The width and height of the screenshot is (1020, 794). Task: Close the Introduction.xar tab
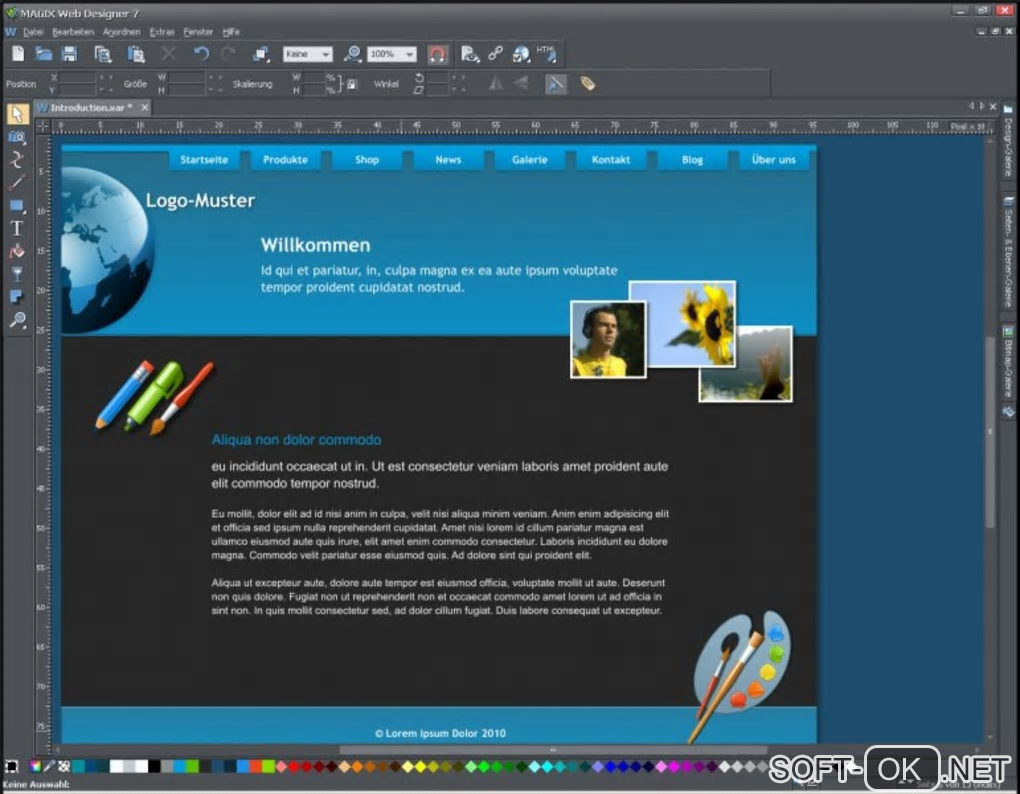tap(144, 107)
